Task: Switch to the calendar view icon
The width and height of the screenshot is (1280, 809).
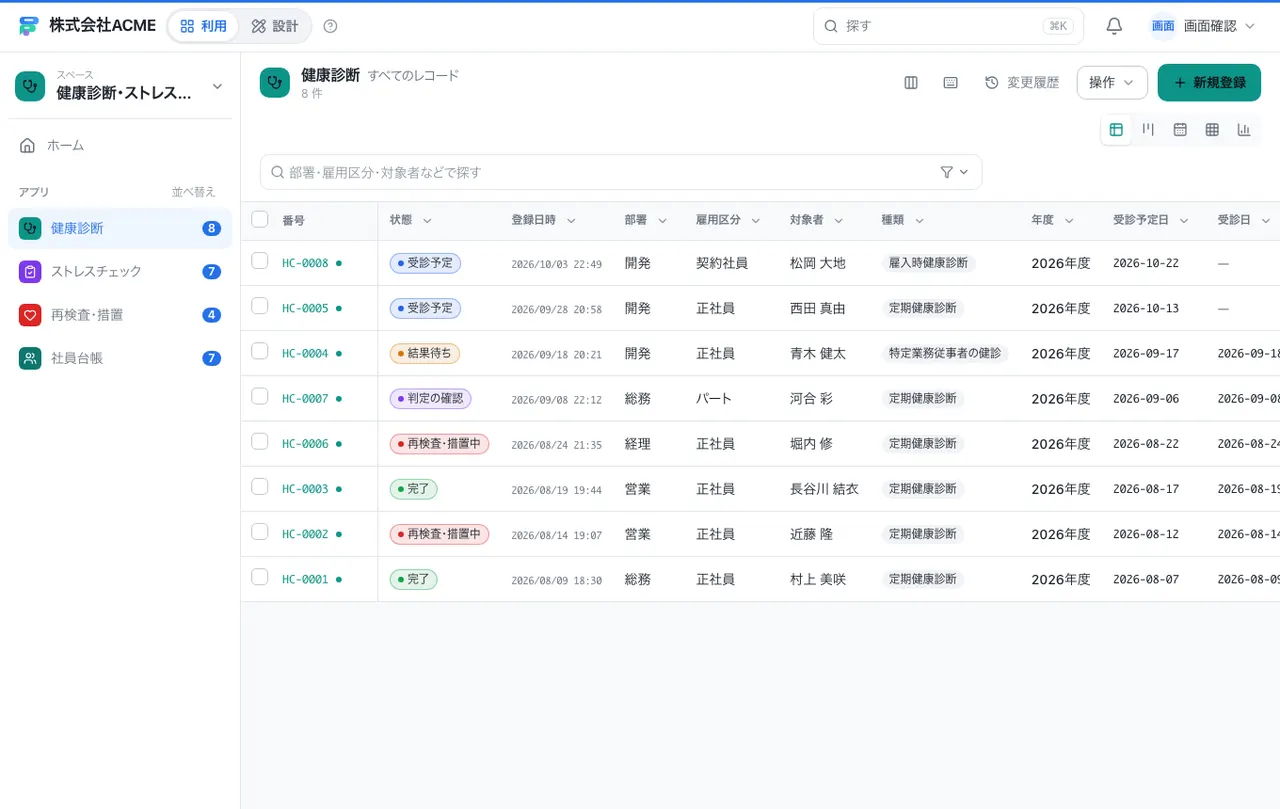Action: (x=1180, y=129)
